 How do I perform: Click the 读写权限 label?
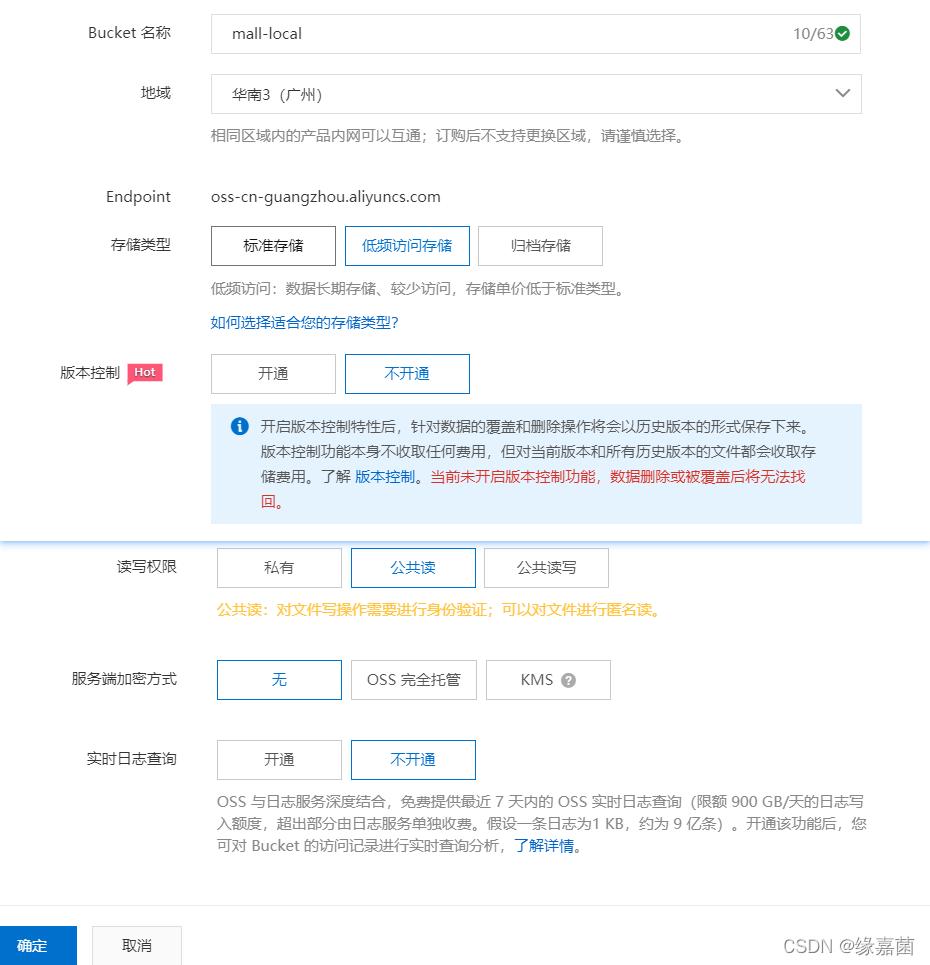pyautogui.click(x=146, y=567)
